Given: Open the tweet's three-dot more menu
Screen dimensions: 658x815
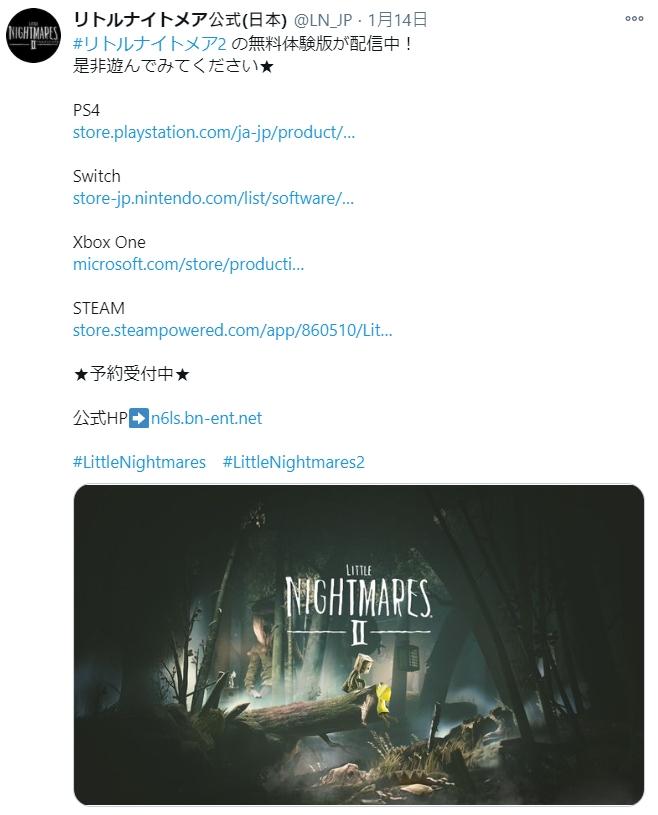Looking at the screenshot, I should pos(634,19).
